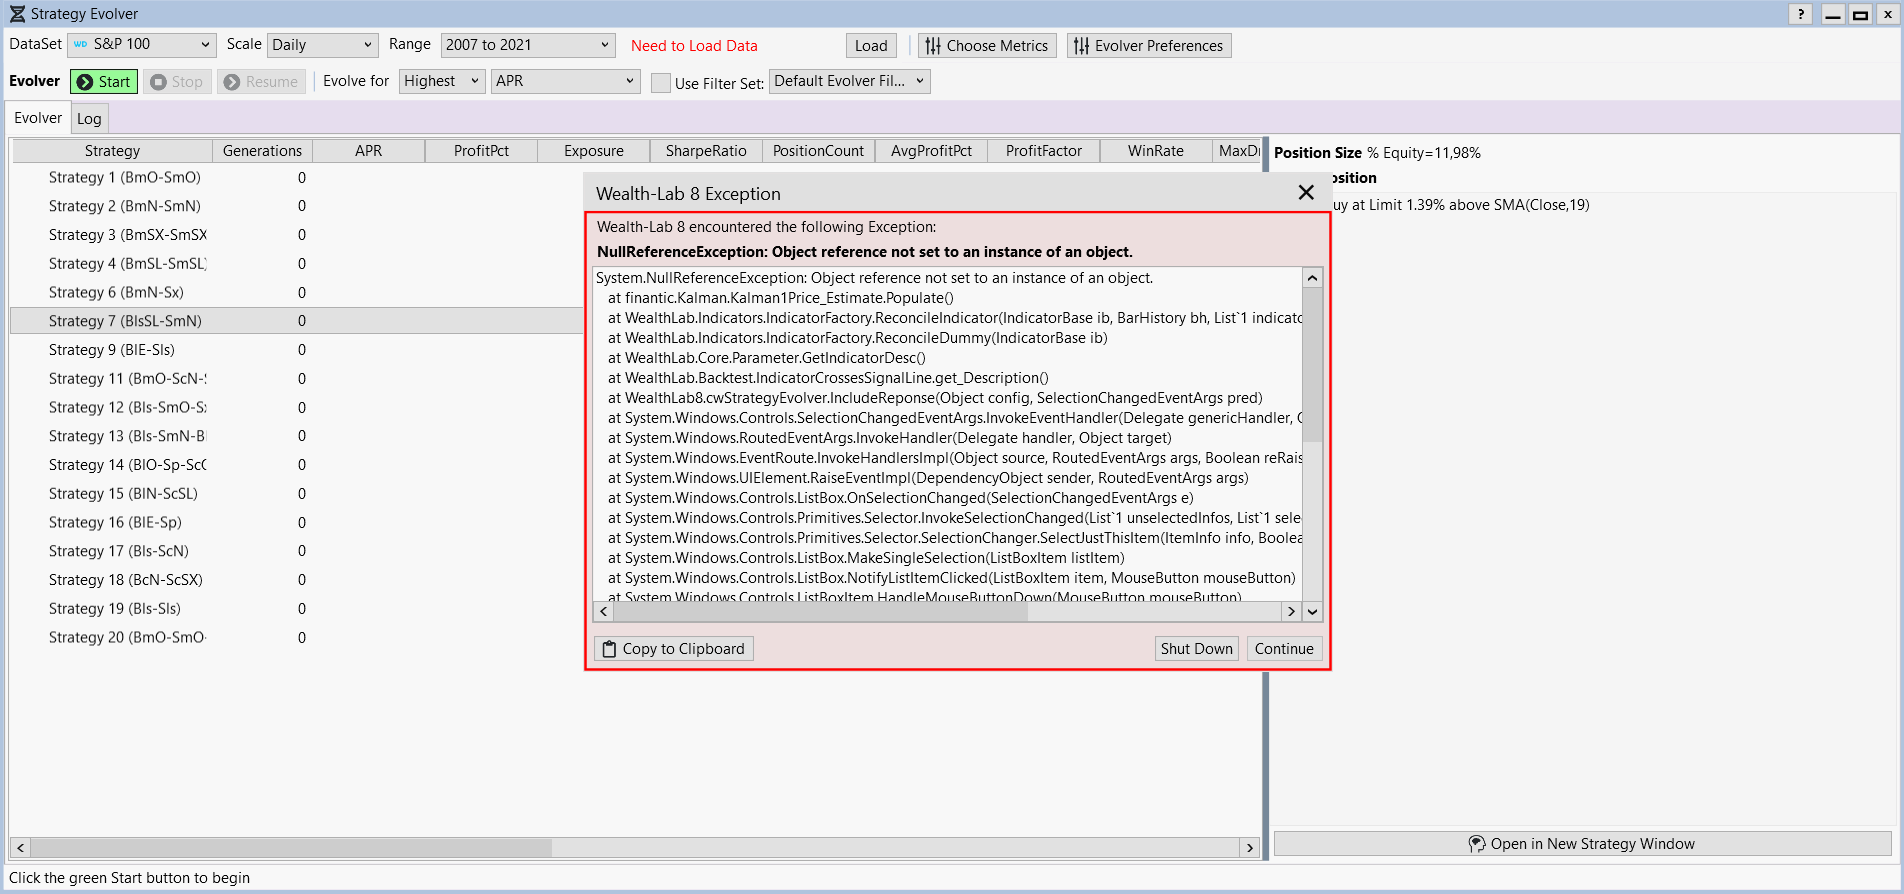Switch to the Log tab
Screen dimensions: 1904x894
pyautogui.click(x=89, y=119)
